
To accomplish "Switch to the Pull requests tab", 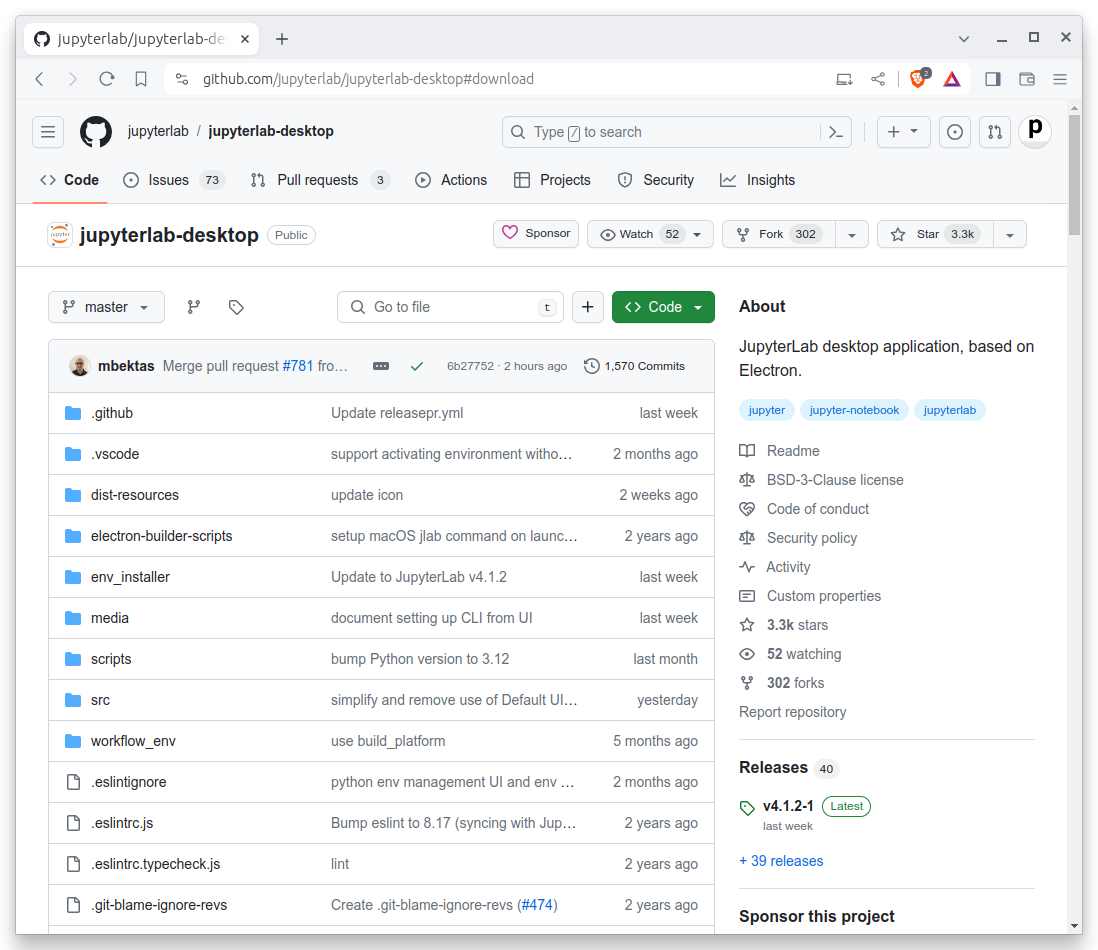I will click(x=319, y=180).
